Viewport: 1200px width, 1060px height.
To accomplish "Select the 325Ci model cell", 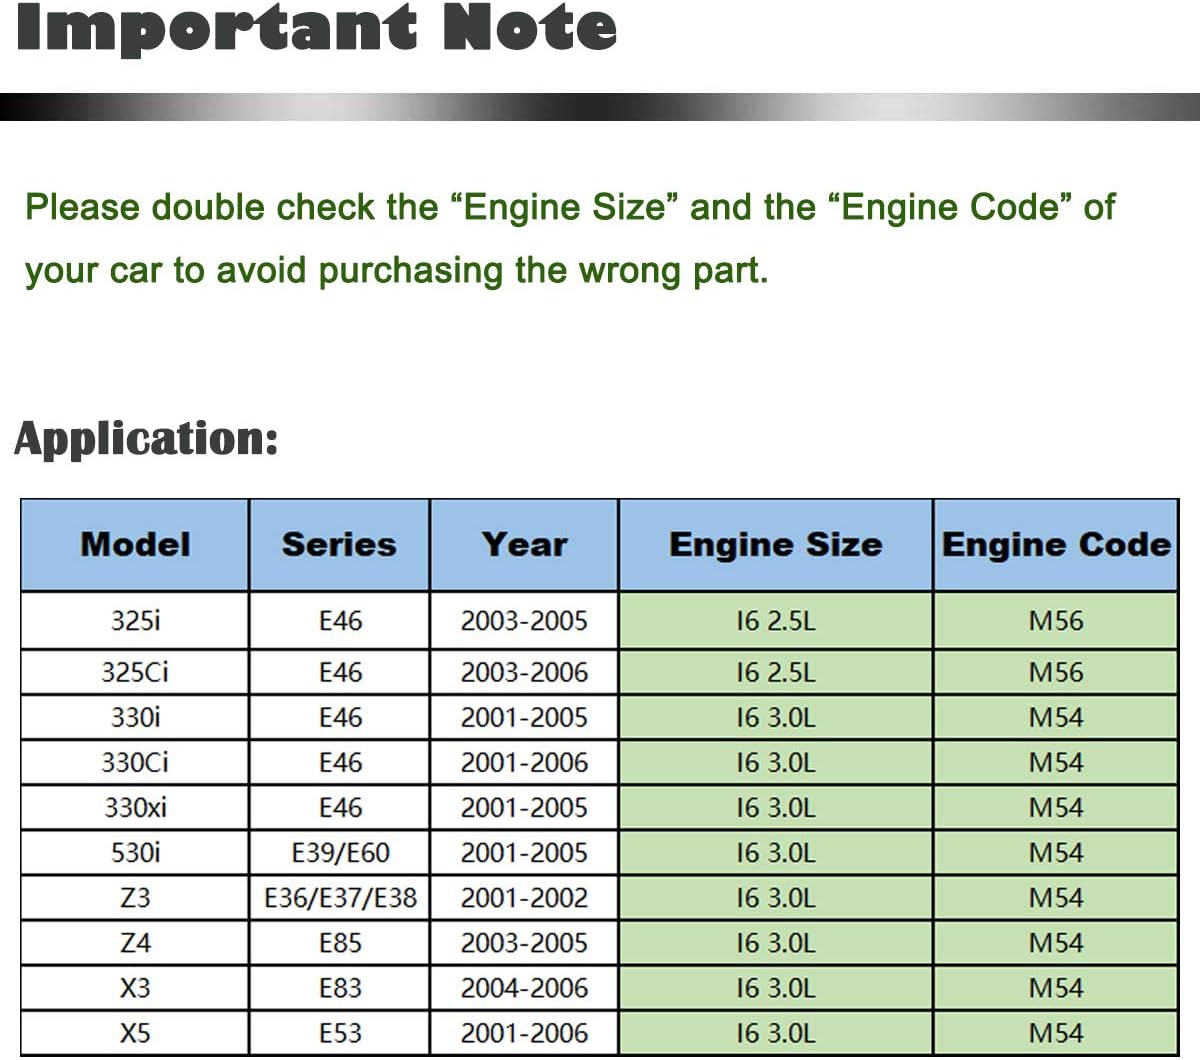I will tap(135, 672).
